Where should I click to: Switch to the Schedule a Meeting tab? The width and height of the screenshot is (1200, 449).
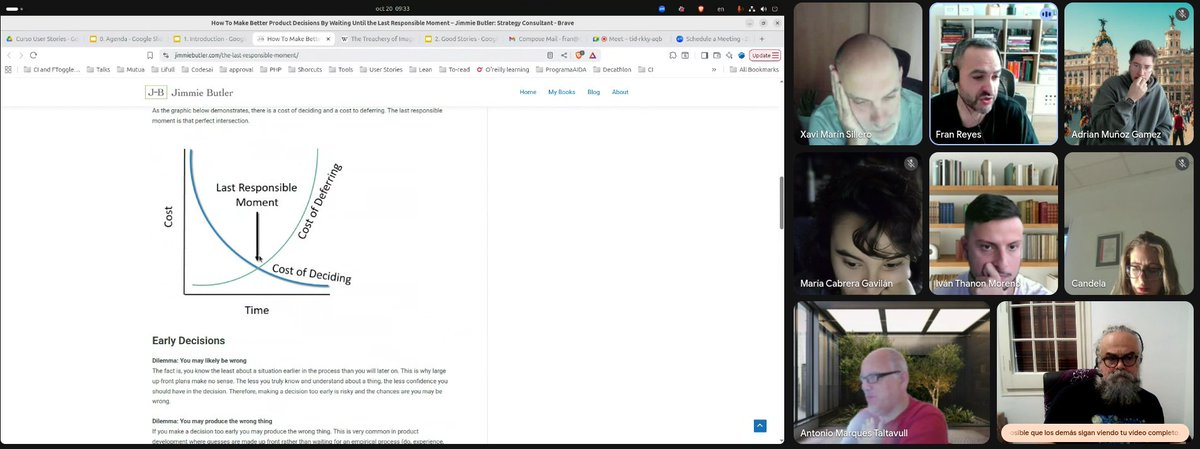click(712, 39)
